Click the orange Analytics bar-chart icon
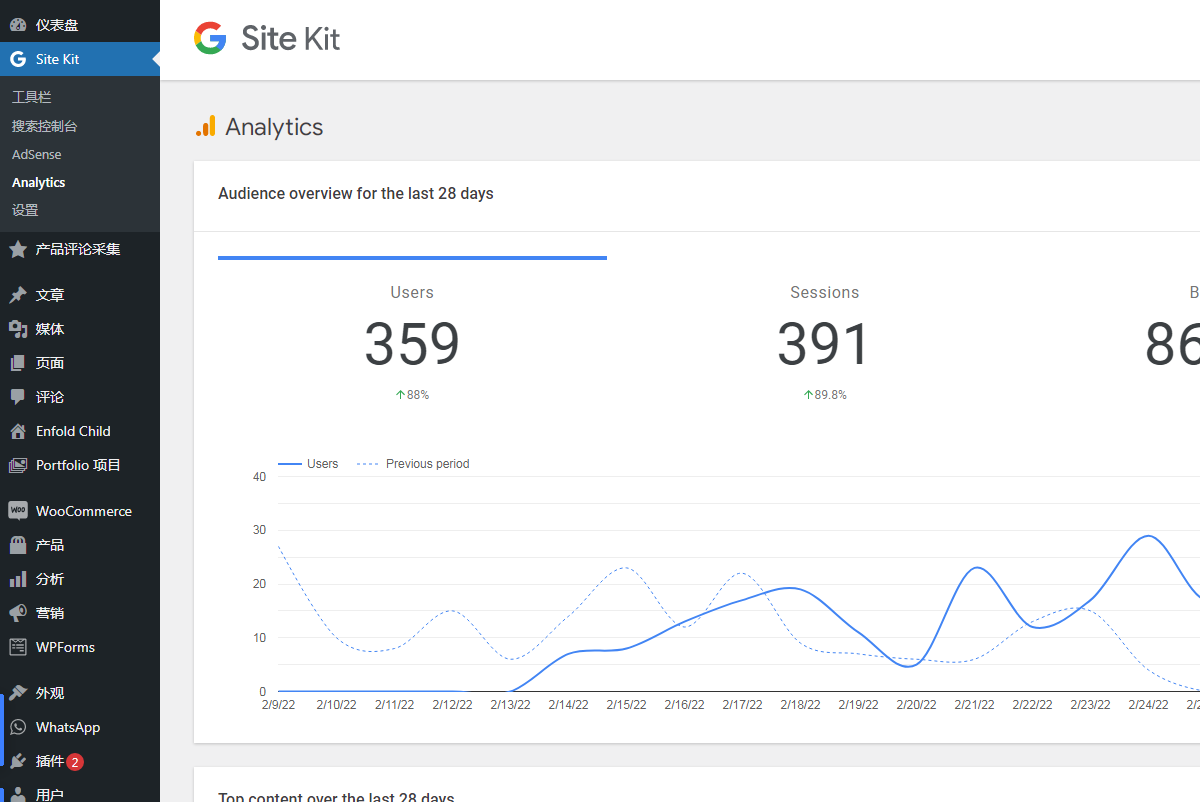 tap(205, 127)
